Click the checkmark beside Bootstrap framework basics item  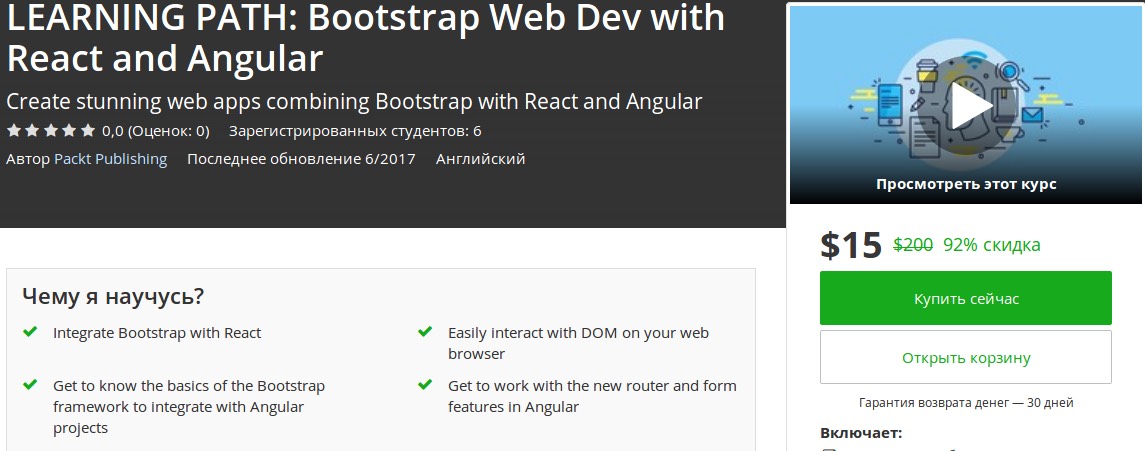pyautogui.click(x=30, y=385)
